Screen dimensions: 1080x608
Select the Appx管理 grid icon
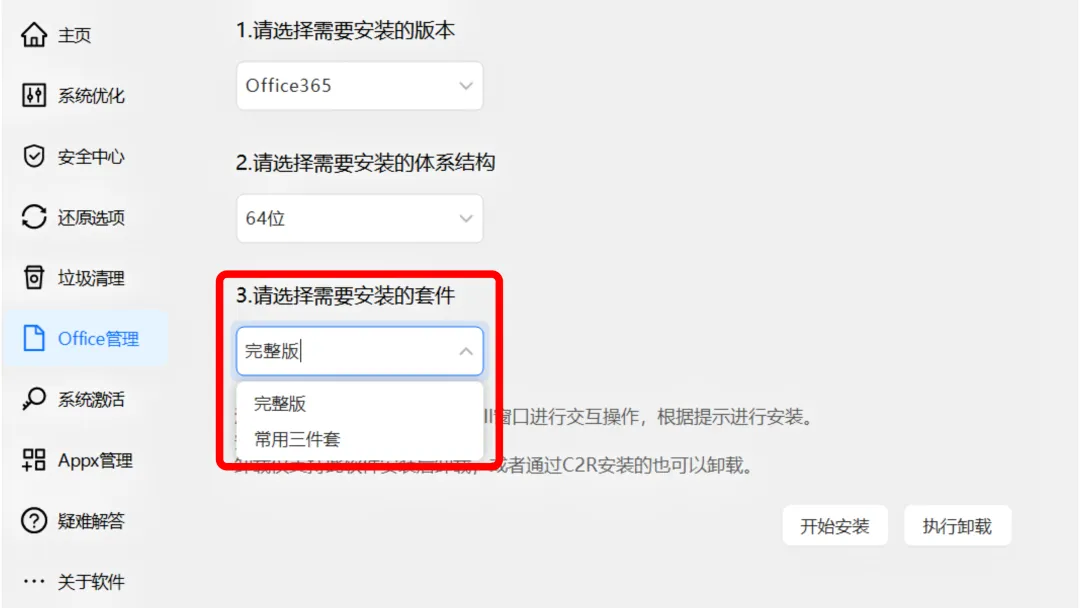point(34,460)
